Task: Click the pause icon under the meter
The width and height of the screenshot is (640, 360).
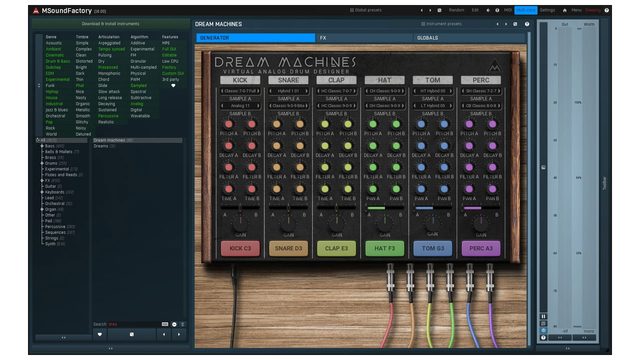Action: pos(543,316)
